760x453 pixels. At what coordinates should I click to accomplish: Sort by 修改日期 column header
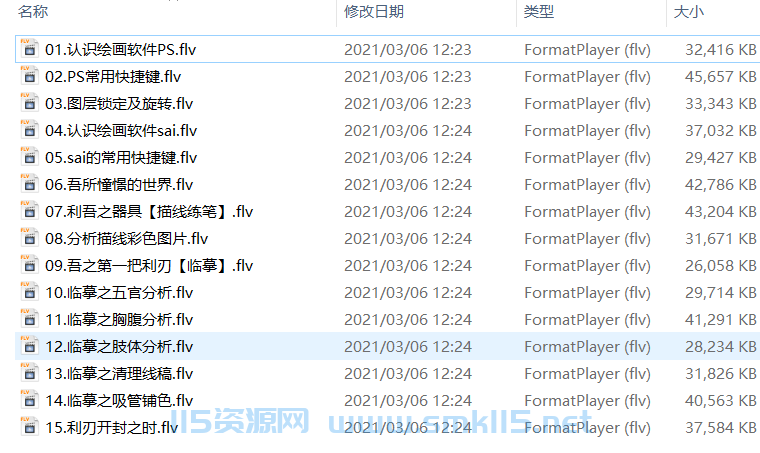click(x=374, y=12)
